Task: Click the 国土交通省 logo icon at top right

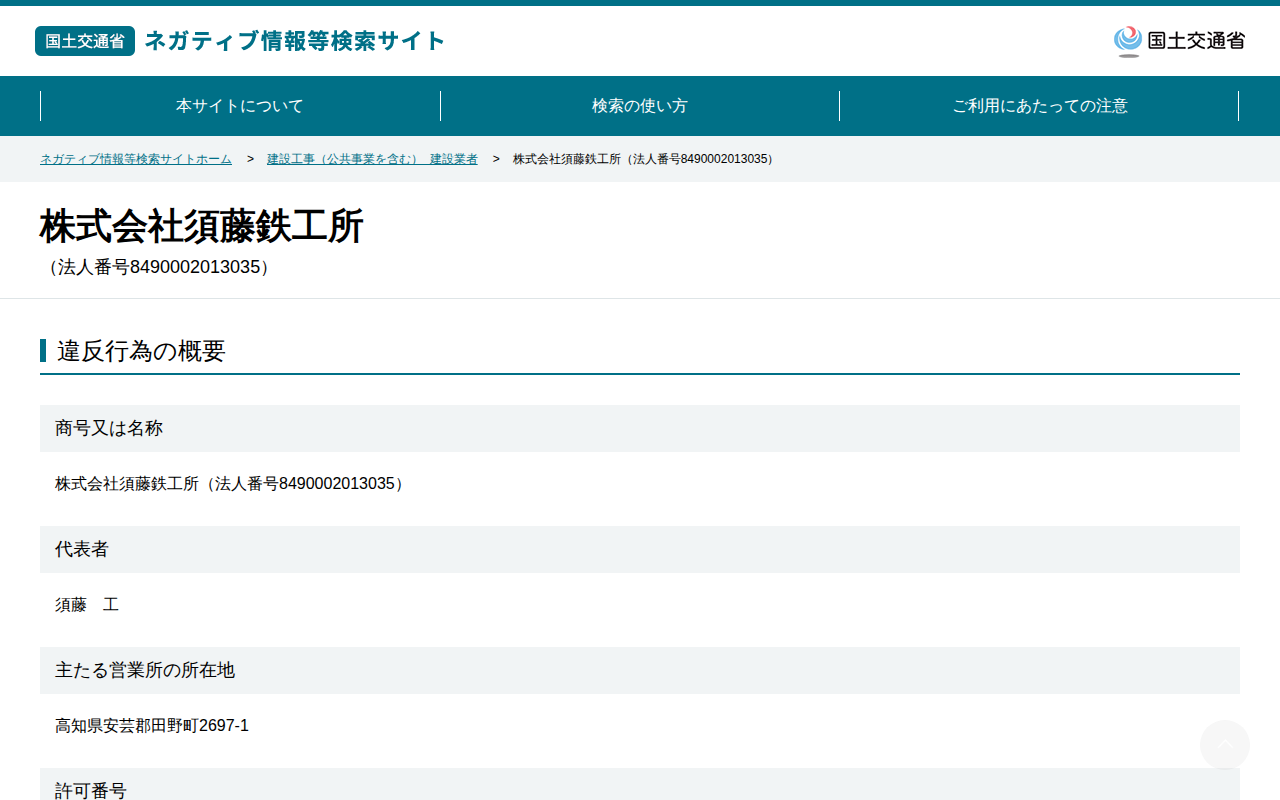Action: [1179, 41]
